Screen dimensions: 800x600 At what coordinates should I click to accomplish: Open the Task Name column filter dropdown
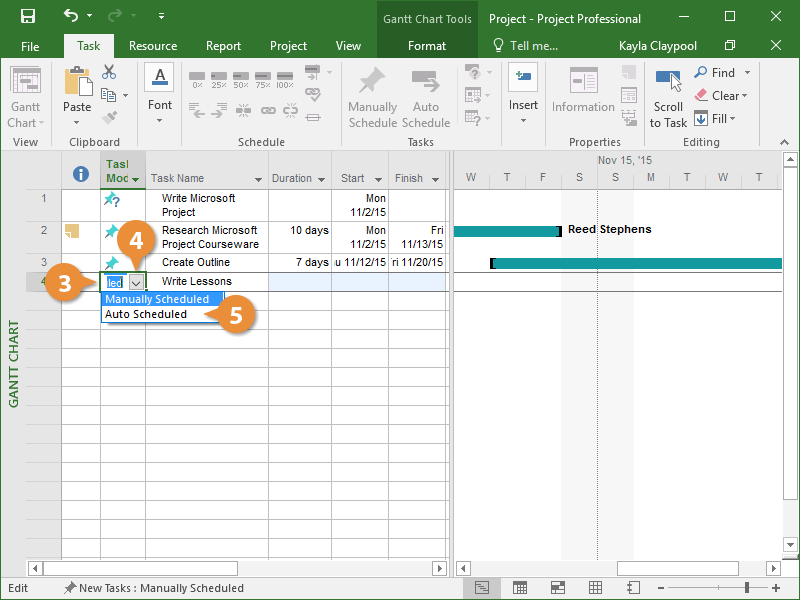pyautogui.click(x=258, y=179)
